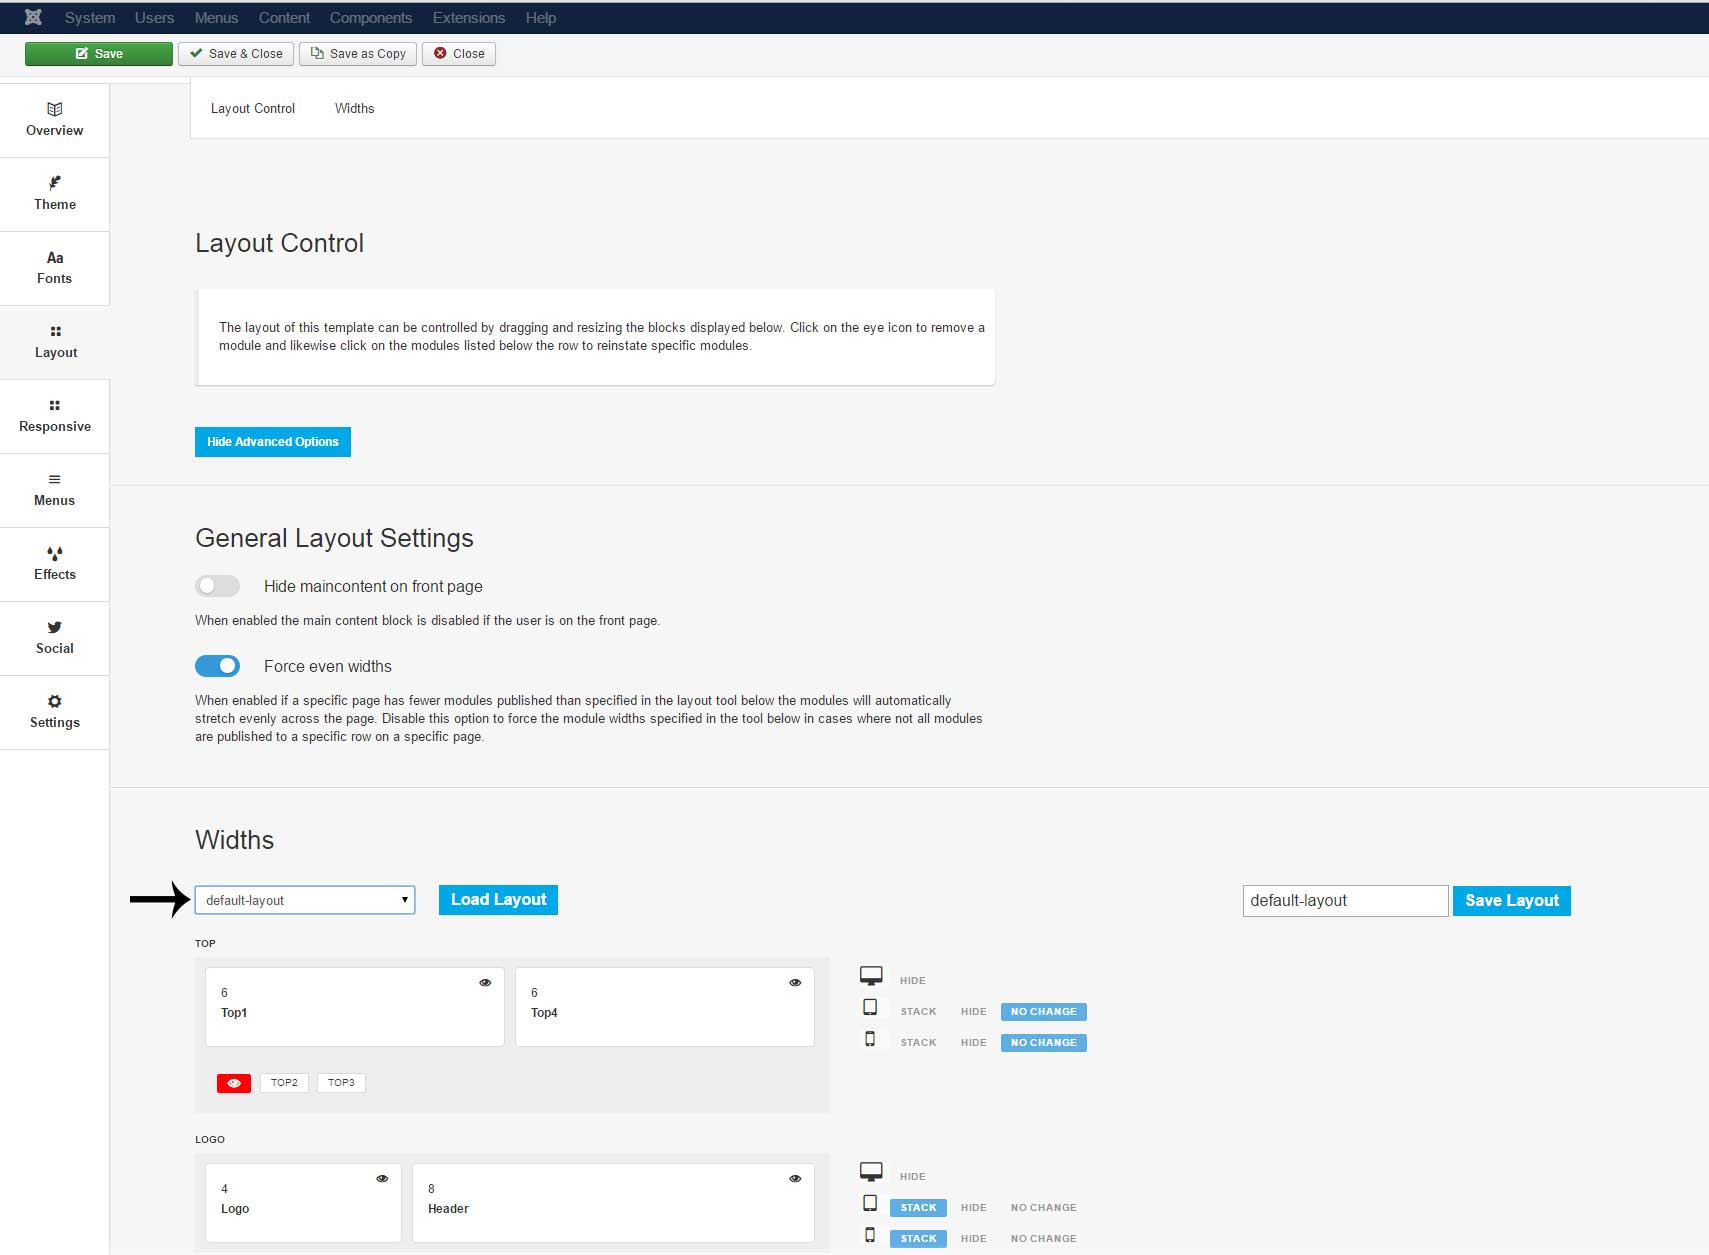This screenshot has height=1255, width=1709.
Task: Click the Top1 module block
Action: (355, 1007)
